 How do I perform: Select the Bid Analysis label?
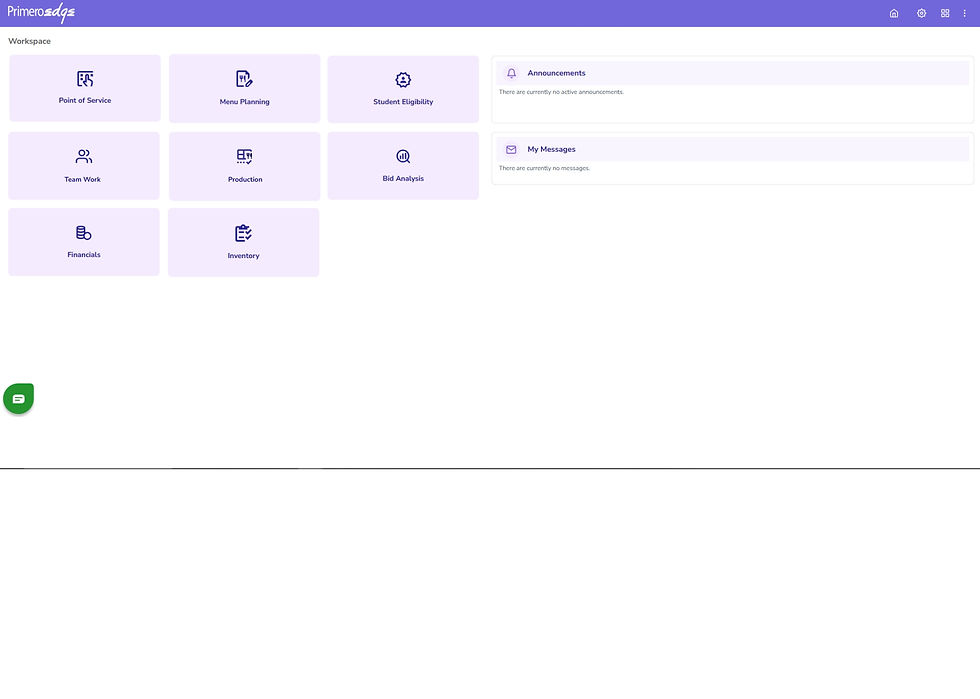click(403, 179)
